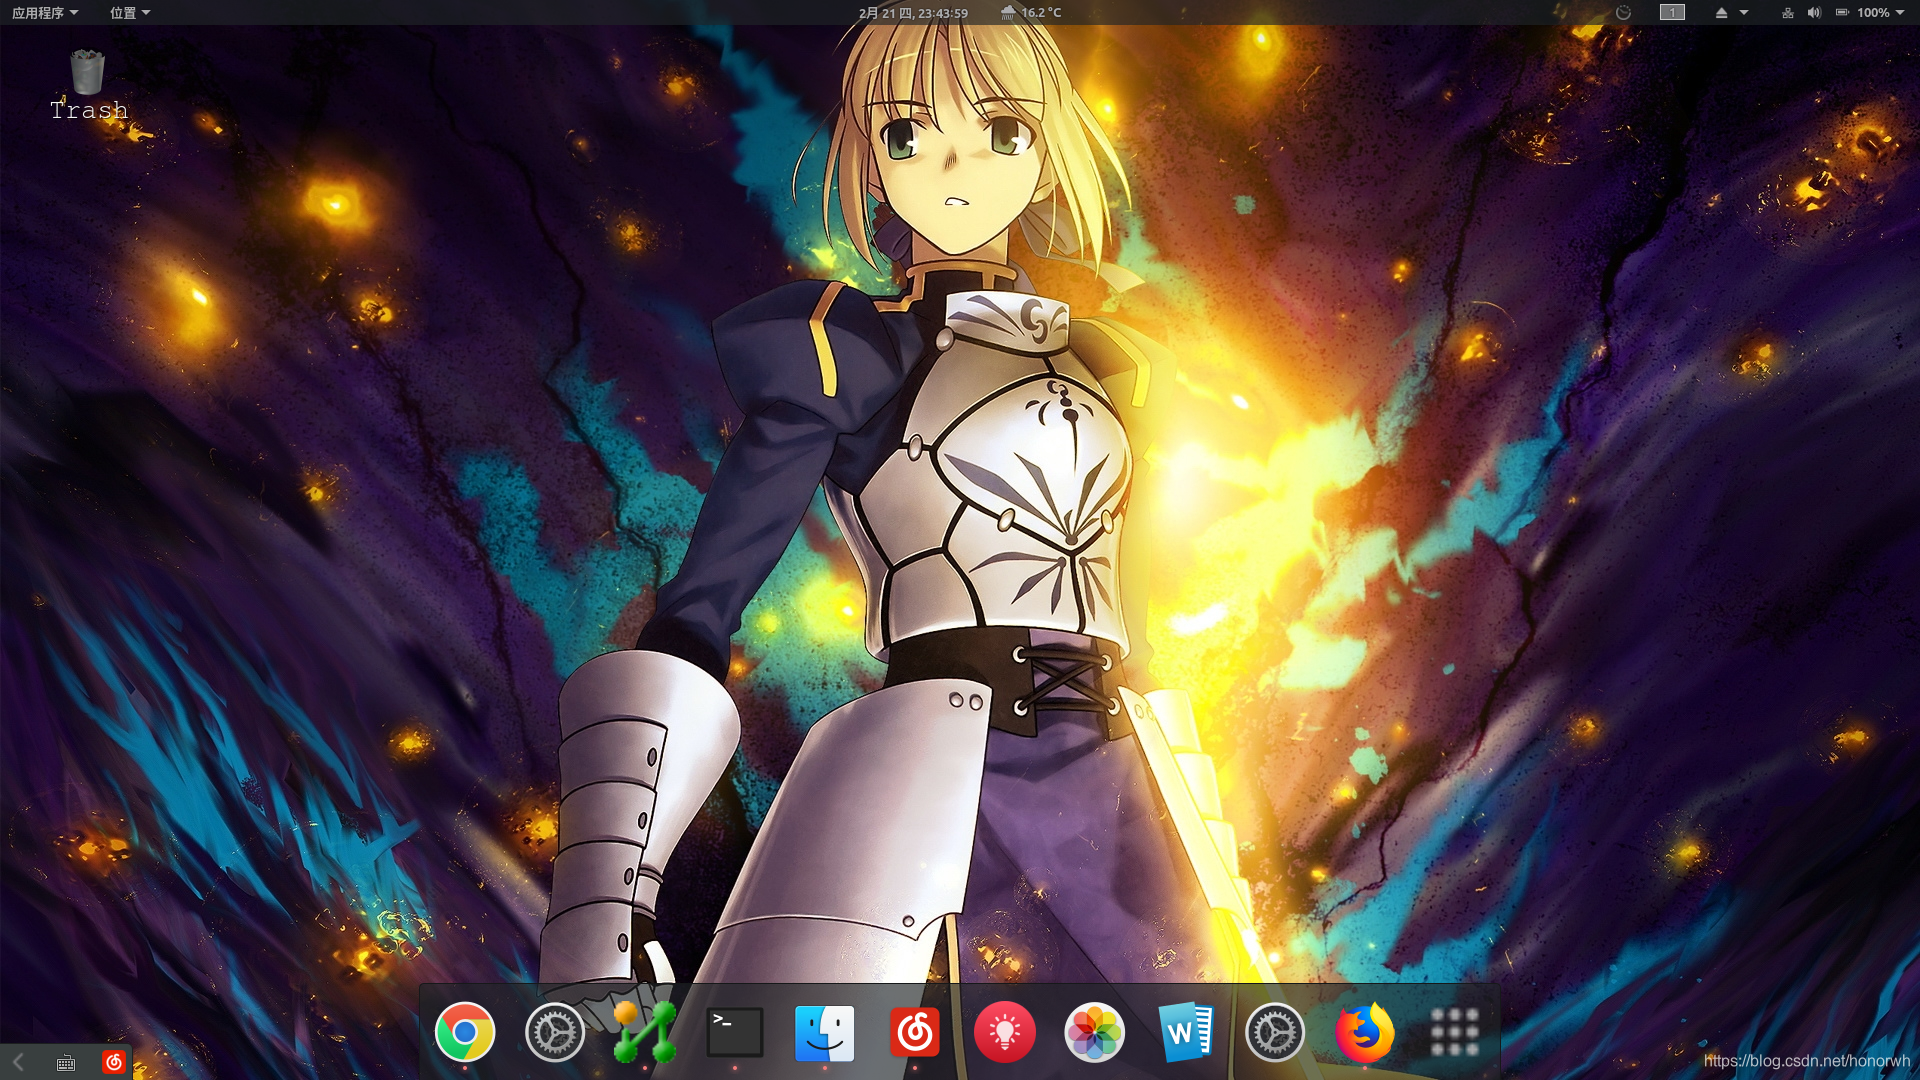Launch the Word-style document app in the dock
Viewport: 1920px width, 1080px height.
pyautogui.click(x=1185, y=1032)
